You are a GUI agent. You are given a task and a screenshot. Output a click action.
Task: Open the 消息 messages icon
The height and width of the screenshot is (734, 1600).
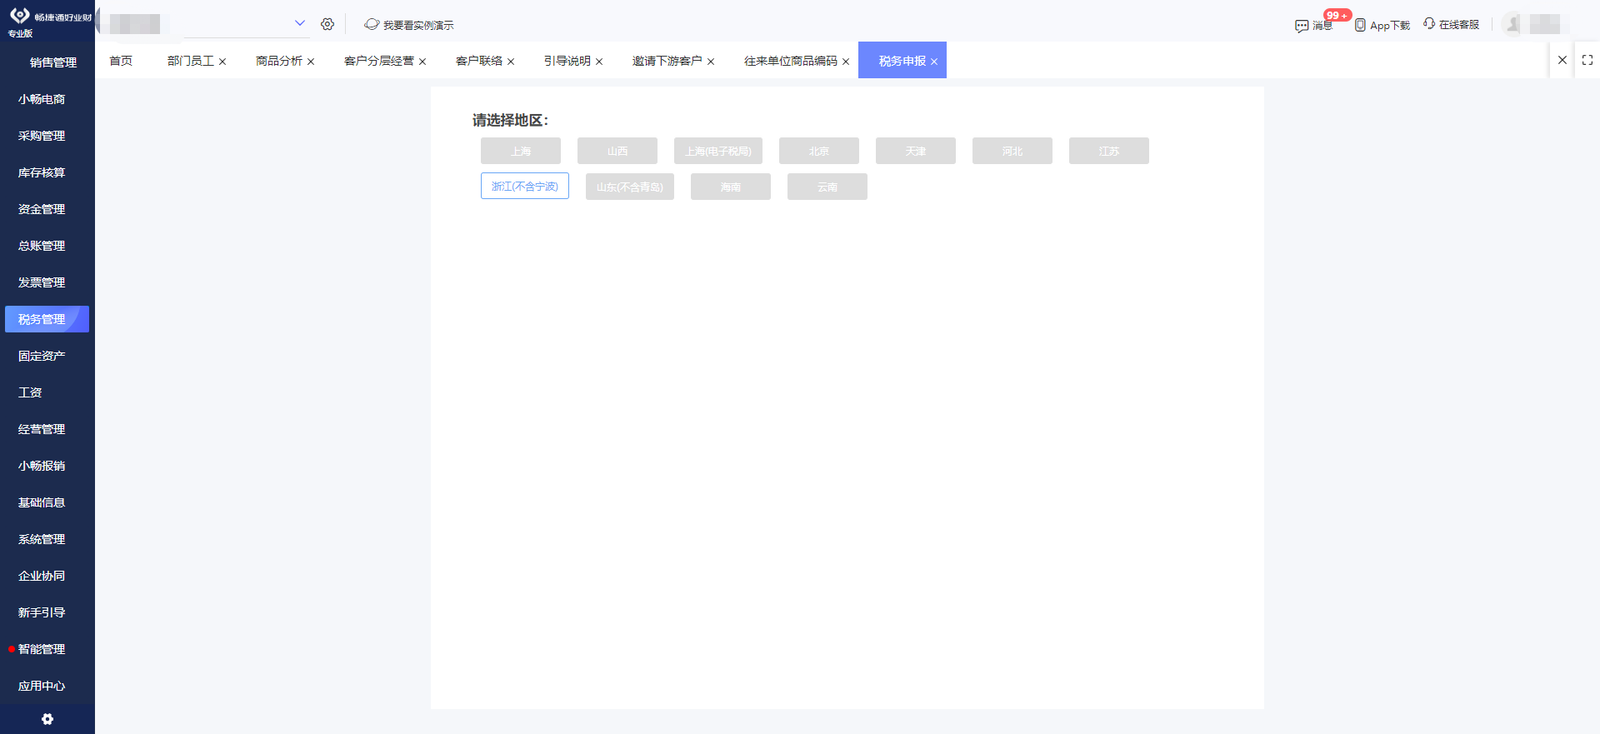[1301, 25]
